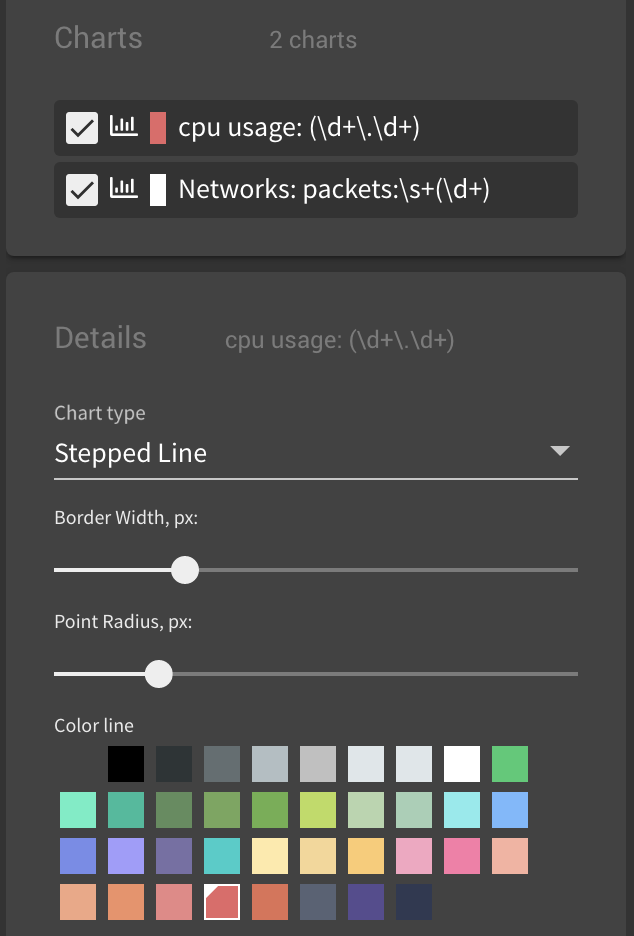This screenshot has width=634, height=936.
Task: Select the bar chart icon on Networks entry
Action: [124, 189]
